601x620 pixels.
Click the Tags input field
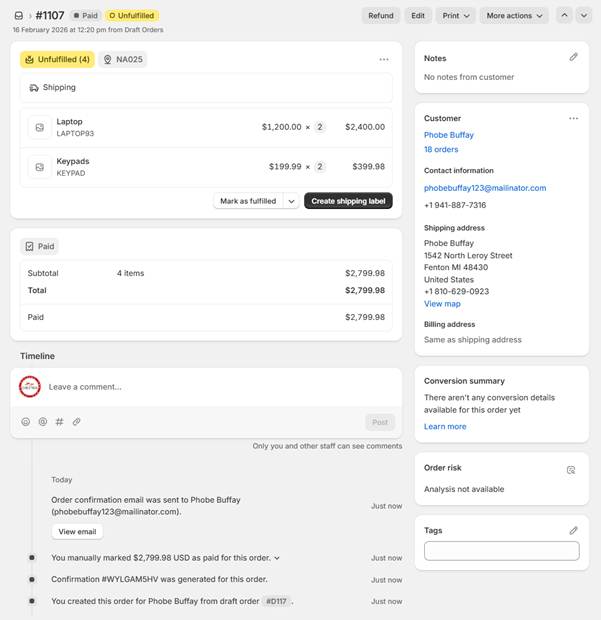[501, 551]
